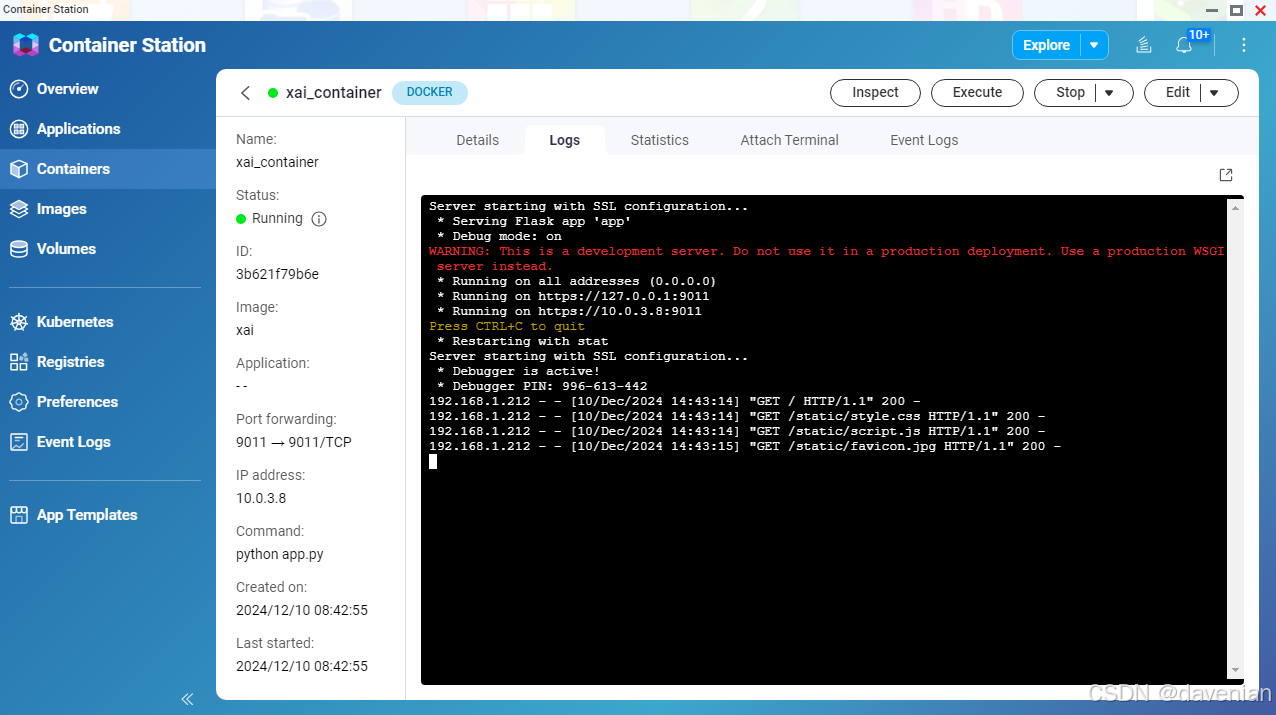
Task: Click the GET /static/style.css log entry
Action: pyautogui.click(x=737, y=416)
